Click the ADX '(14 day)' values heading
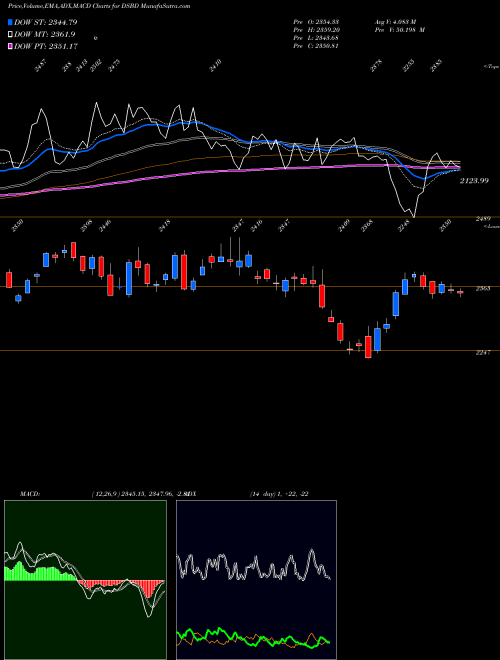 [x=279, y=494]
